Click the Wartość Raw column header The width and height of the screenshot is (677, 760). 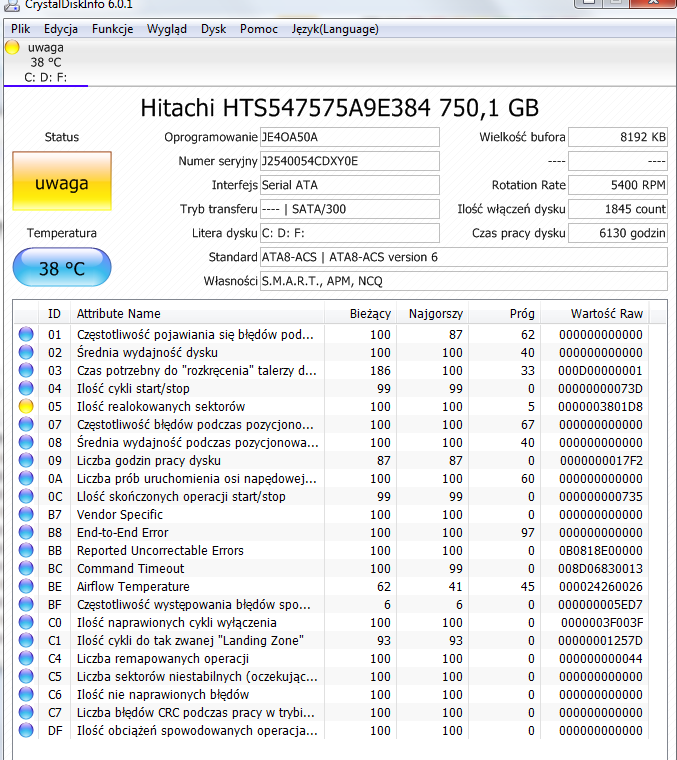click(x=595, y=314)
